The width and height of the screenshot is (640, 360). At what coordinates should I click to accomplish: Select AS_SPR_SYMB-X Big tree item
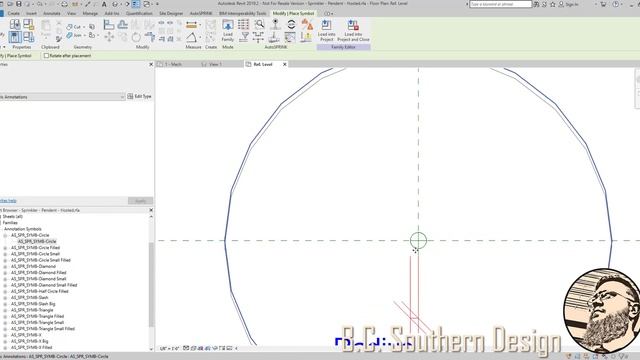29,341
